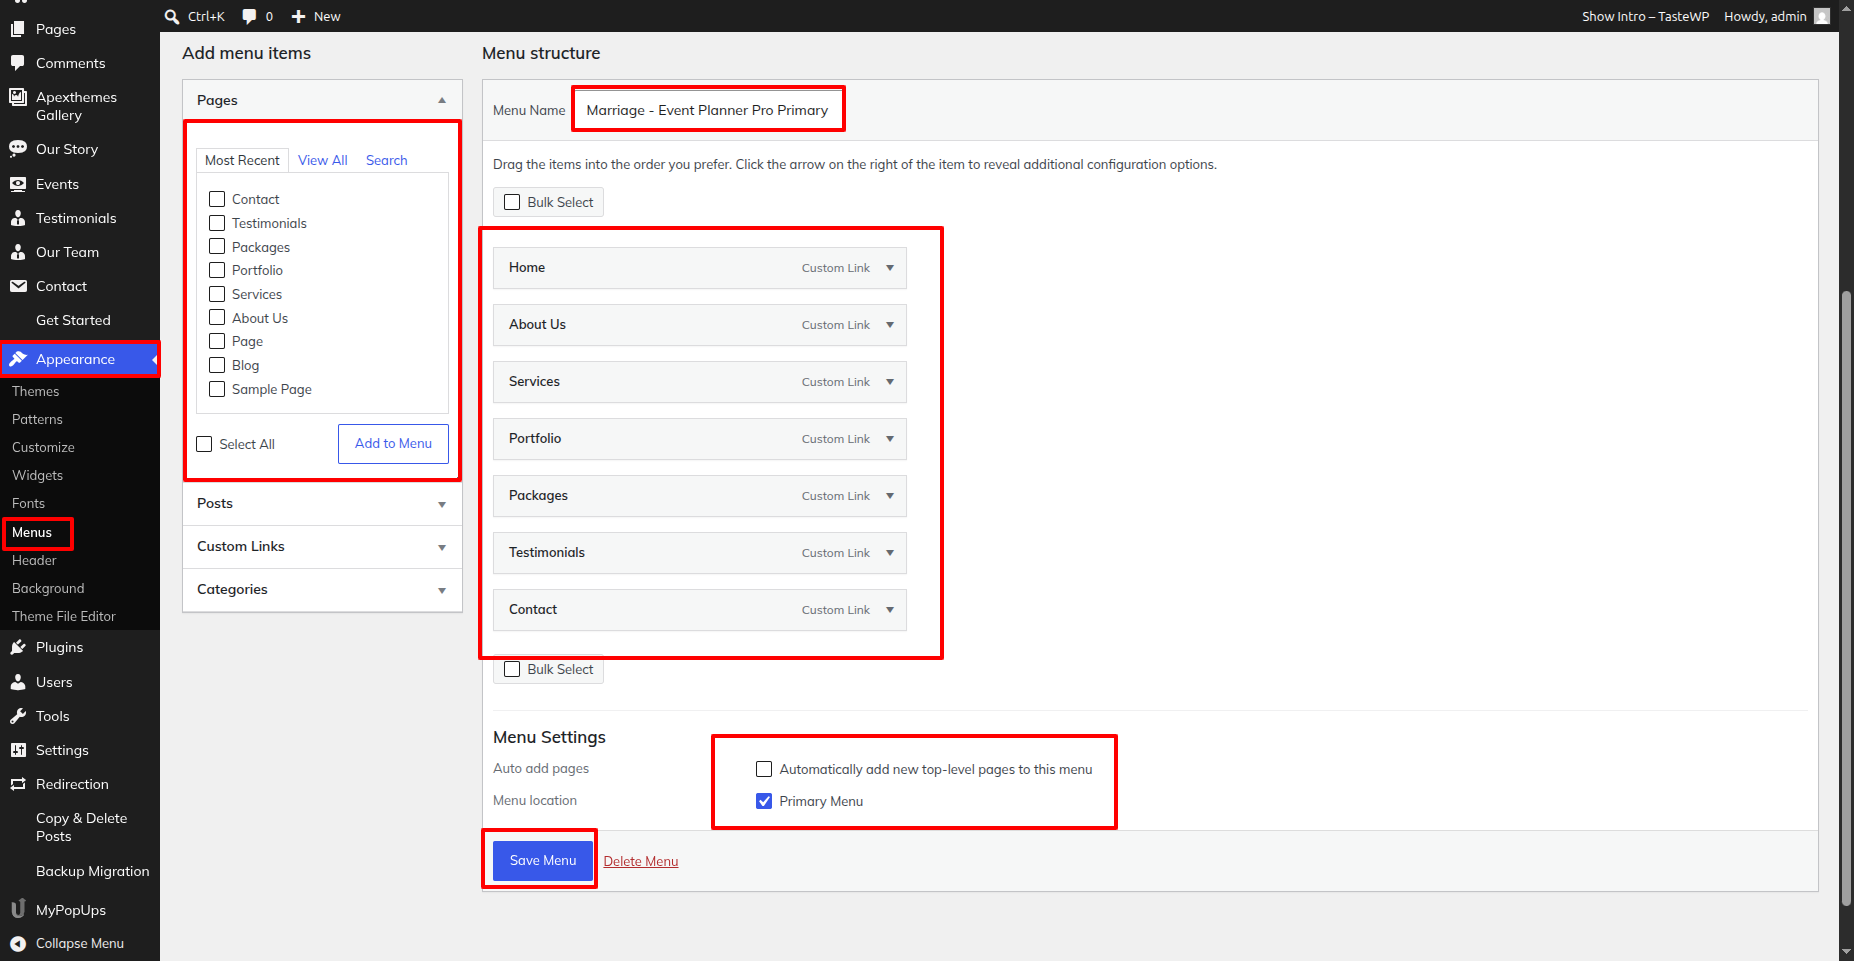
Task: Click the Settings sidebar icon
Action: pos(18,750)
